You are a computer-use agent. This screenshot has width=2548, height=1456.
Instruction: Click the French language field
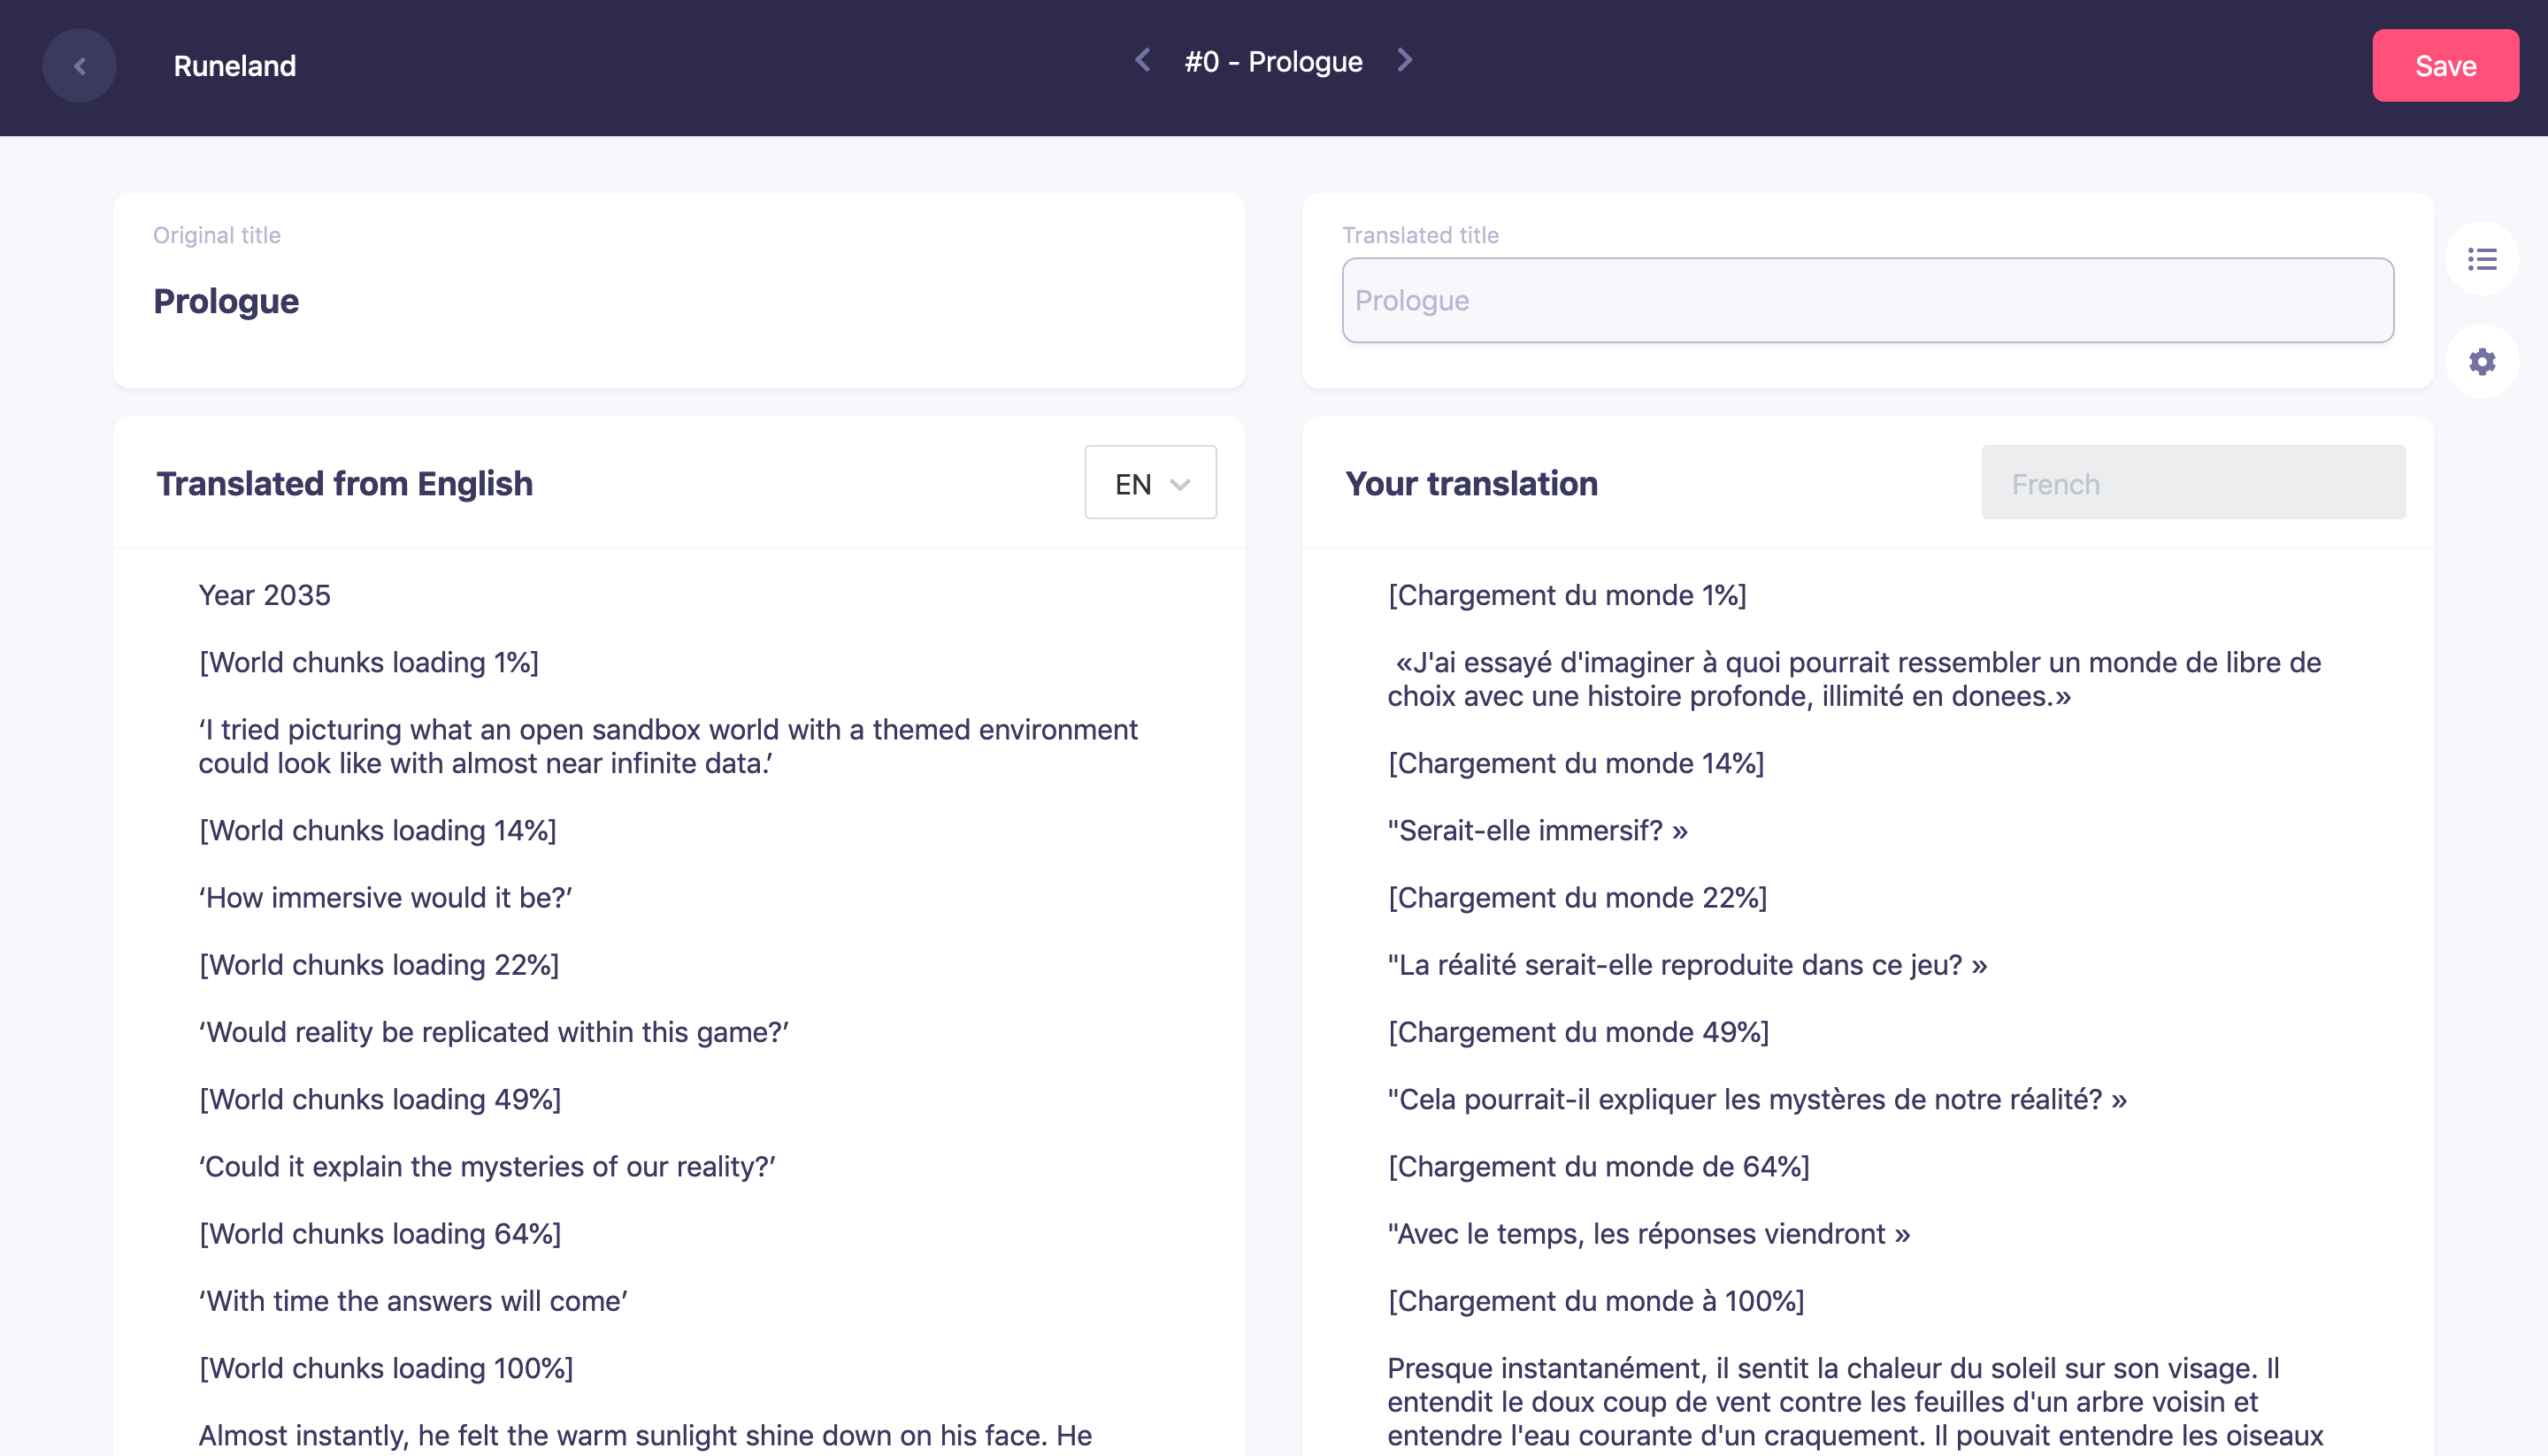coord(2192,483)
